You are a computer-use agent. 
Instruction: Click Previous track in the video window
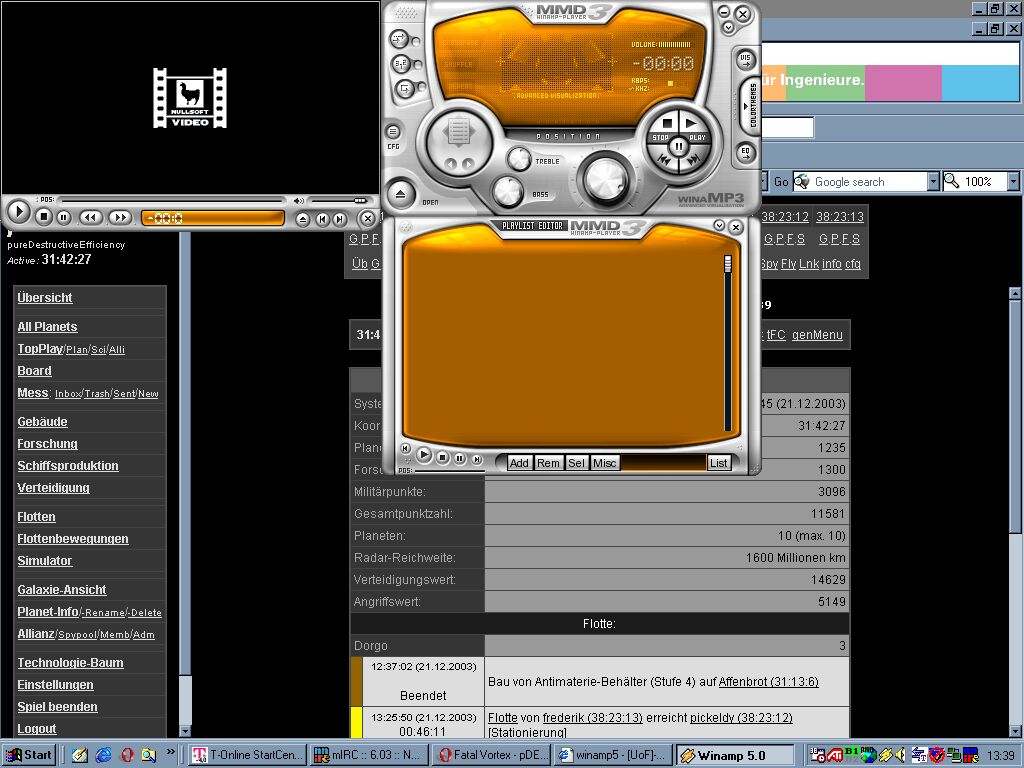click(322, 219)
